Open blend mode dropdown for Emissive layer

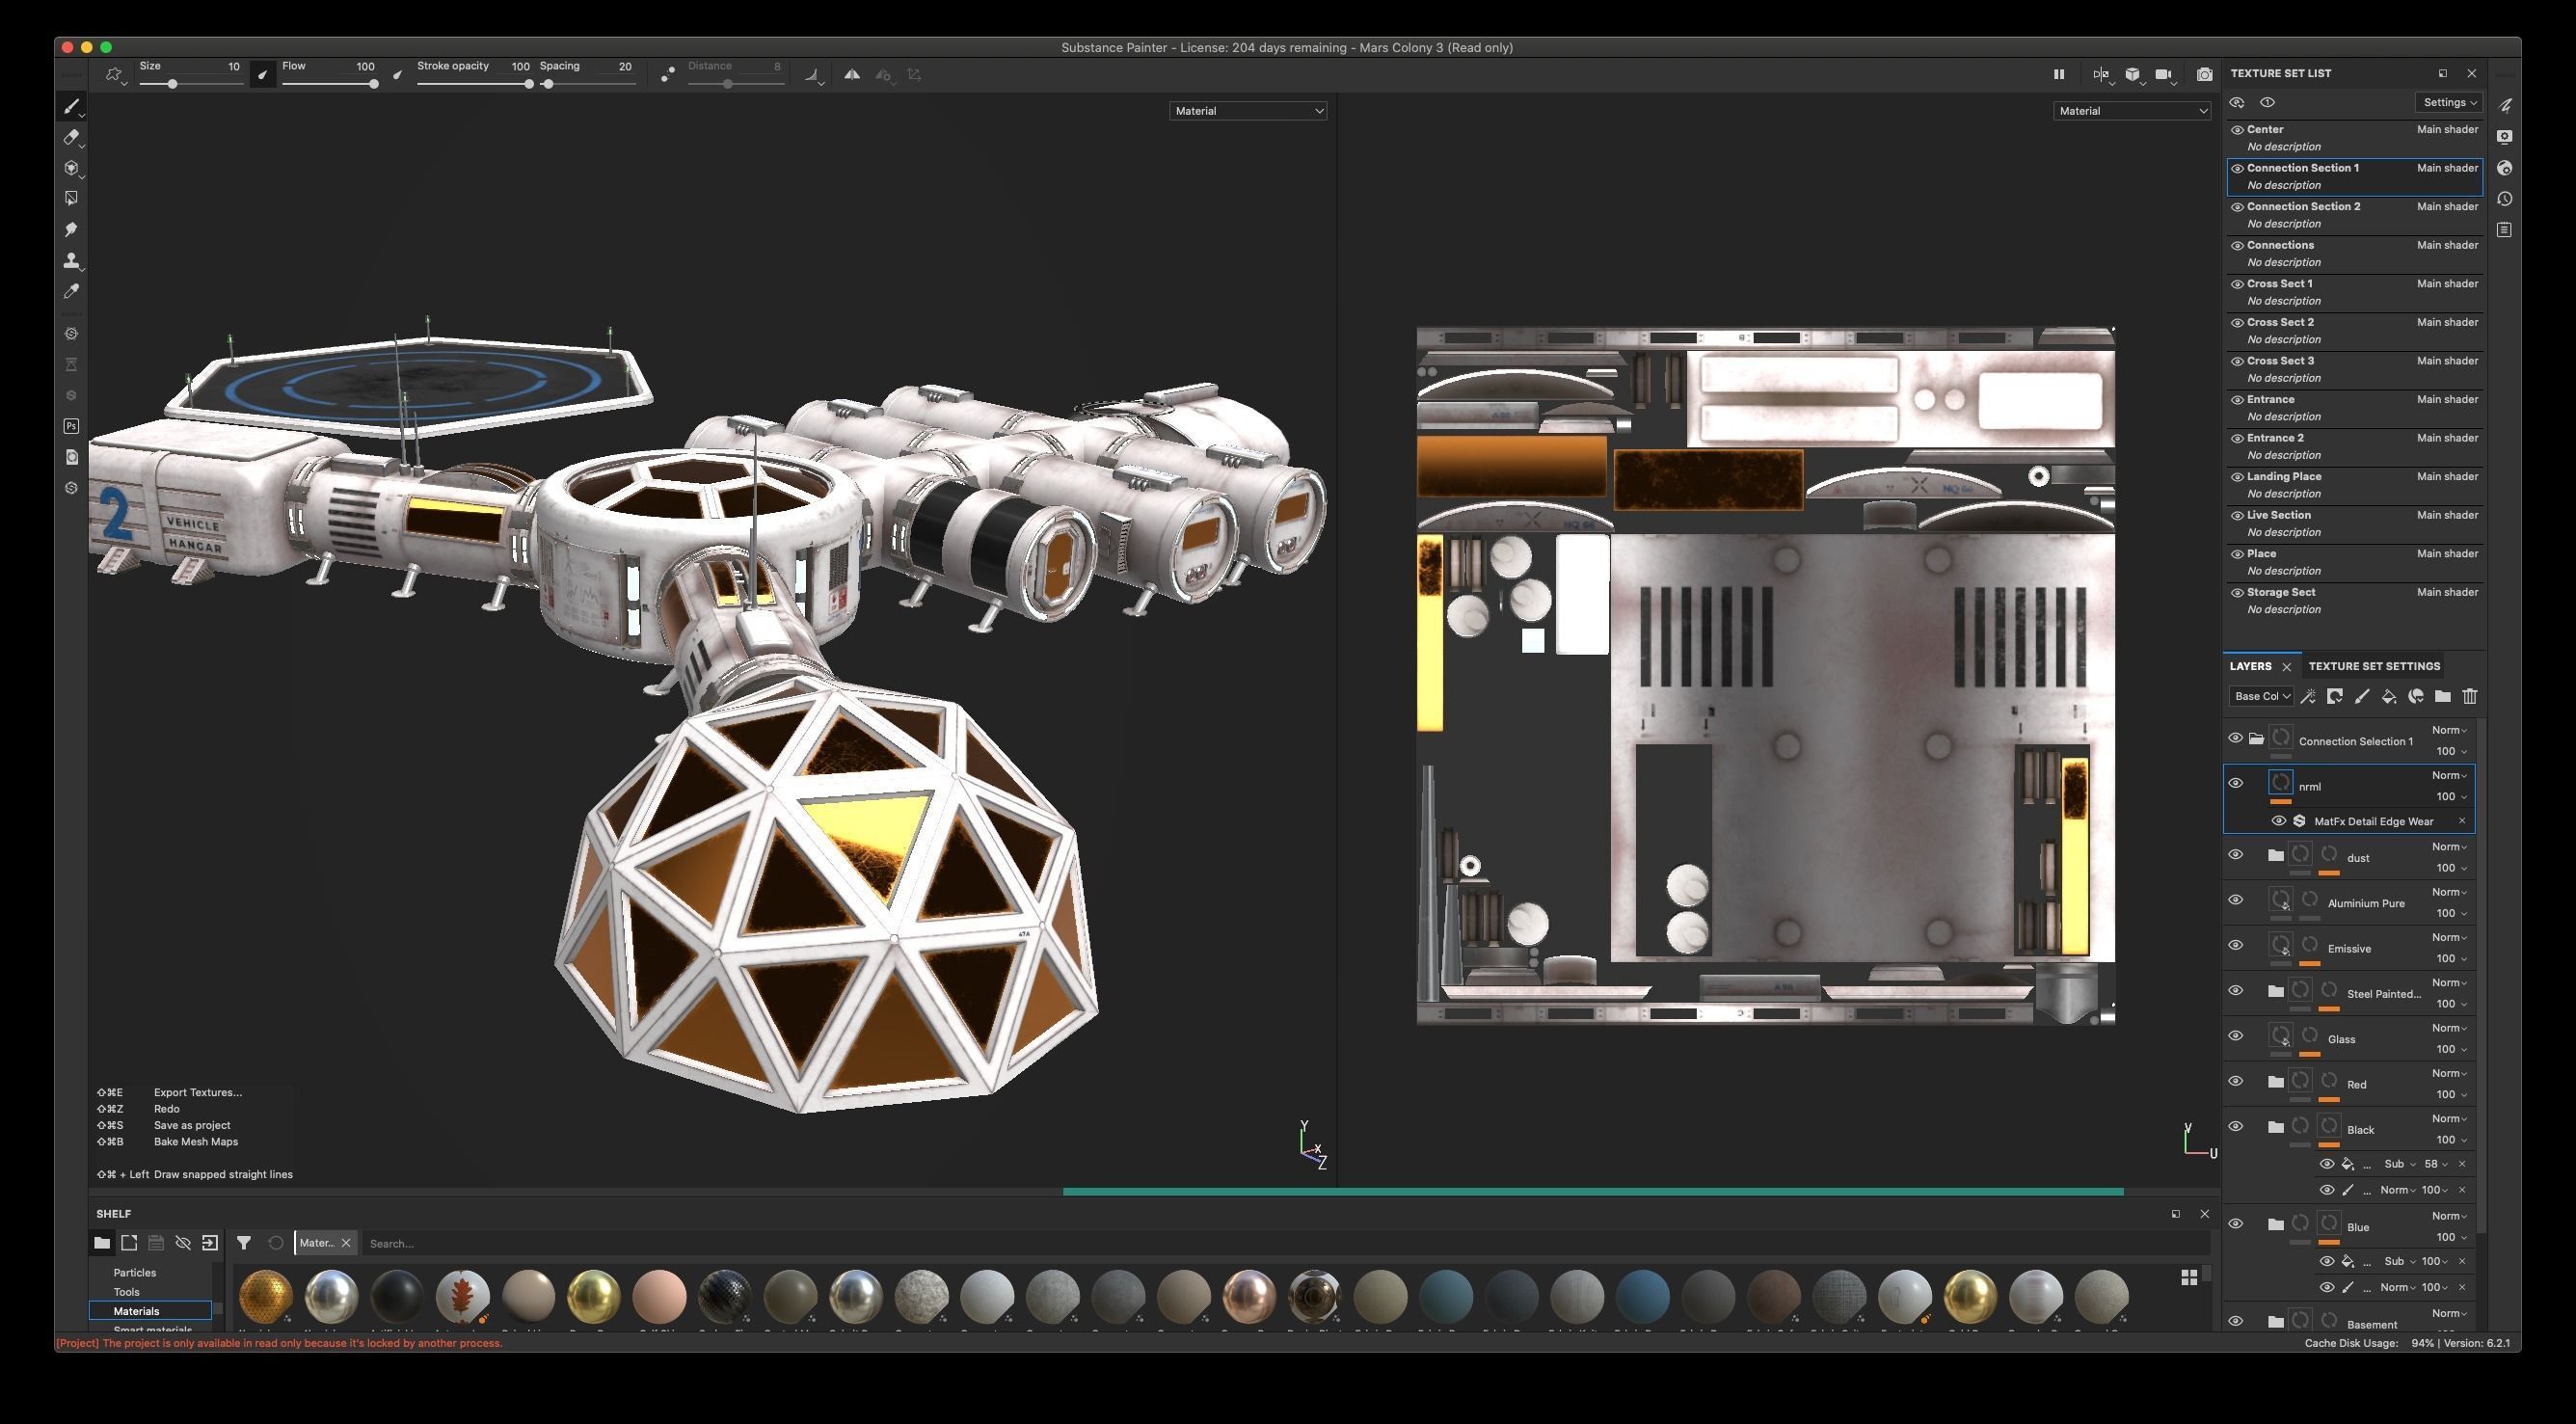[x=2449, y=937]
